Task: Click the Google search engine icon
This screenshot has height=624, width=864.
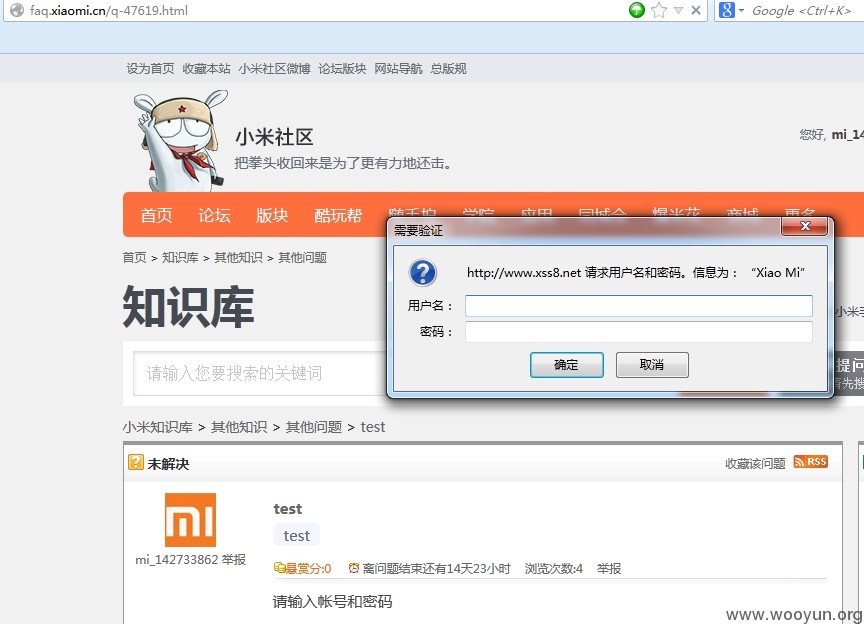Action: [727, 10]
